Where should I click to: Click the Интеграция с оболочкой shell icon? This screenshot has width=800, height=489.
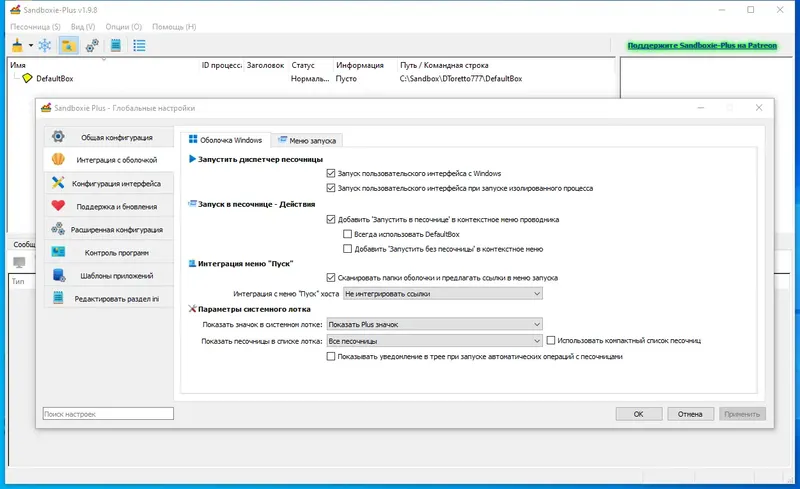[x=58, y=159]
